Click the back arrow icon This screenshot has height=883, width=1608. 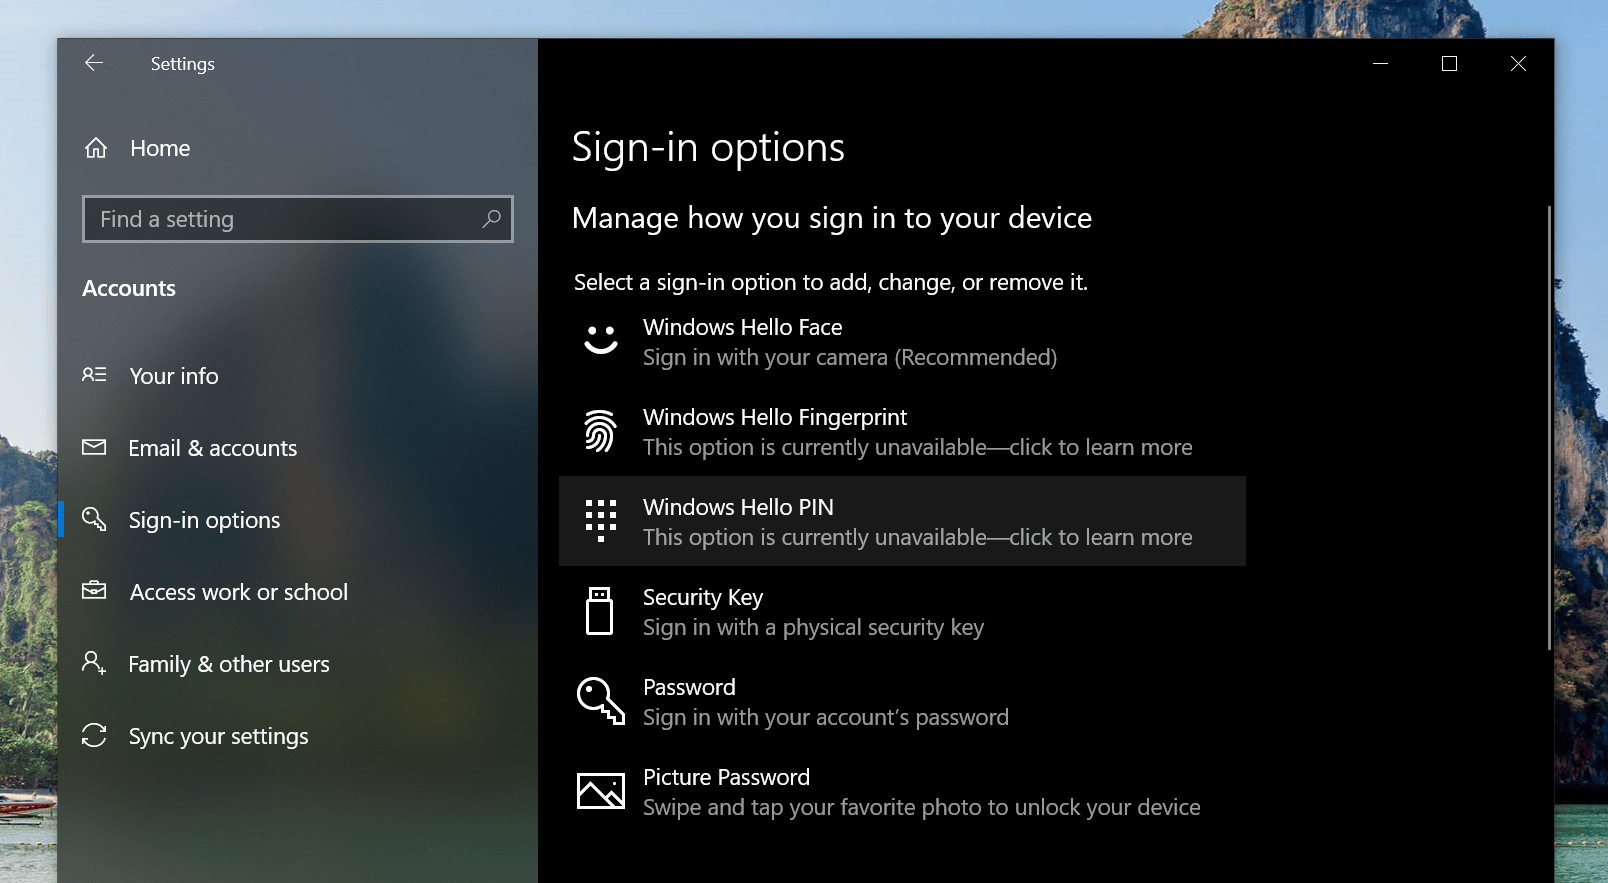coord(94,63)
